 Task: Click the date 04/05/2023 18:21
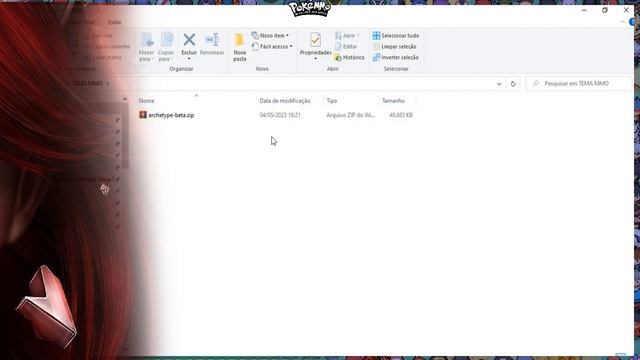280,115
